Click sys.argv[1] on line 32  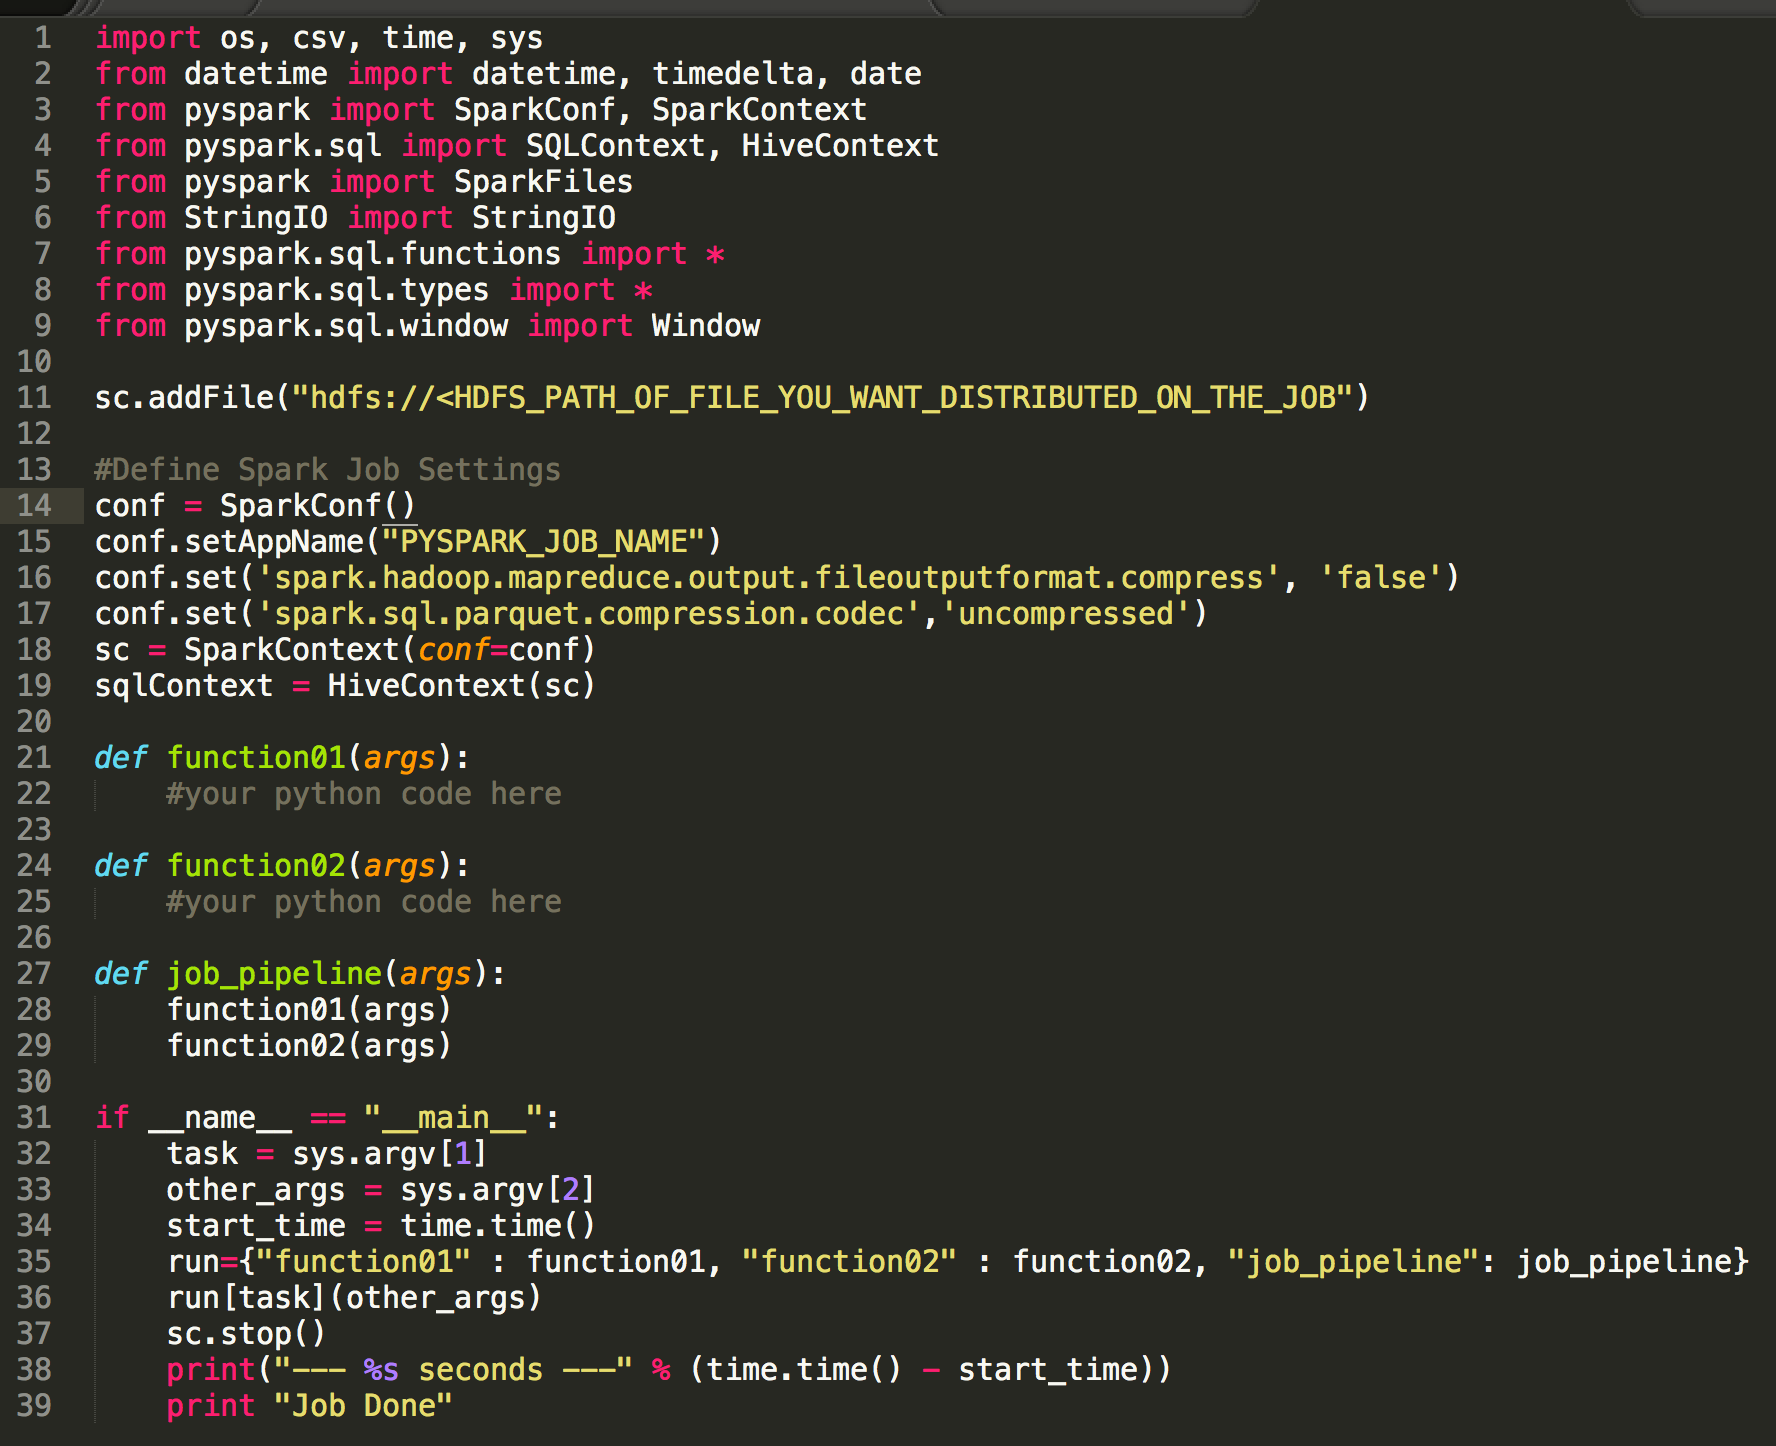click(388, 1153)
